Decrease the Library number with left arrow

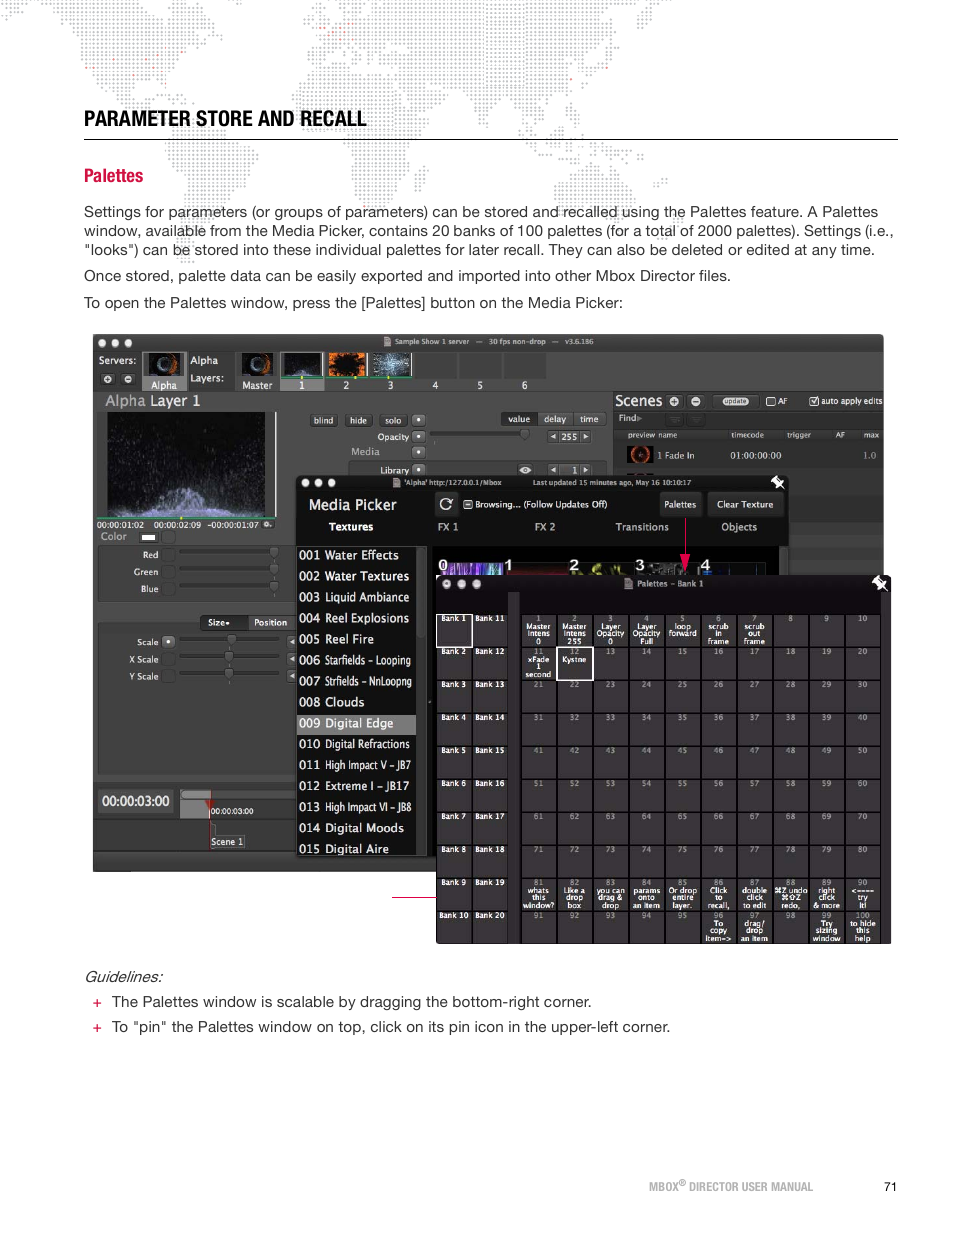click(553, 469)
